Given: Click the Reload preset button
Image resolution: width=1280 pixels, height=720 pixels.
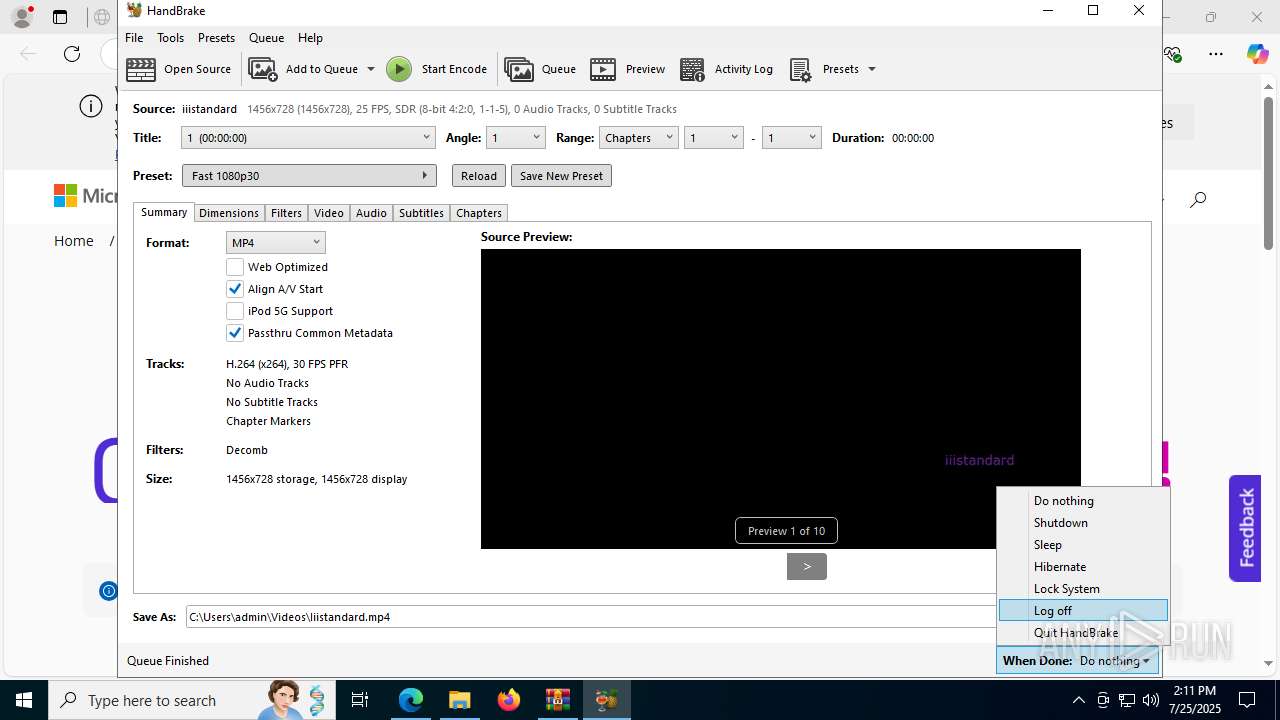Looking at the screenshot, I should click(479, 176).
